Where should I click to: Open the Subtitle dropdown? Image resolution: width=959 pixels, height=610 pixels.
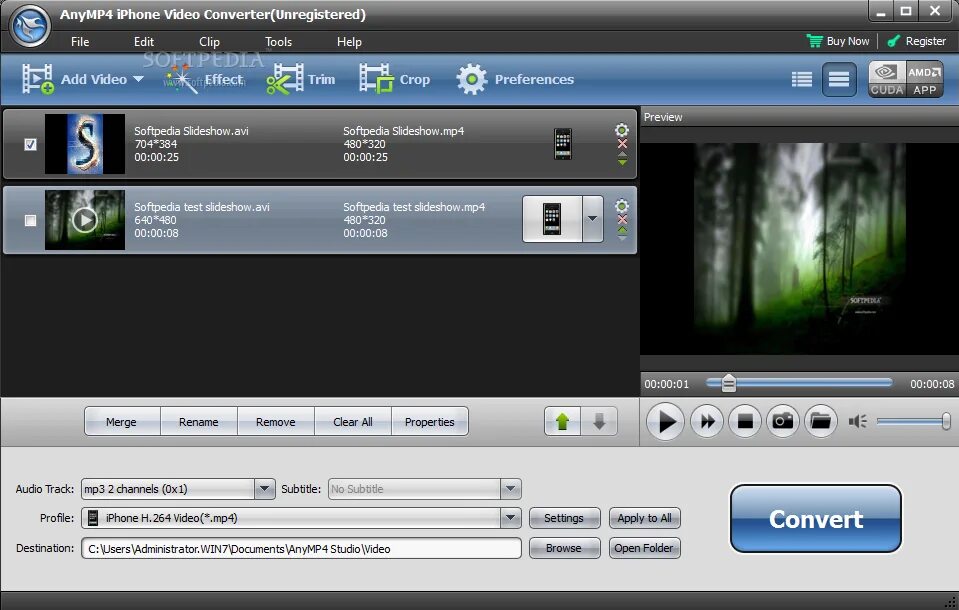click(511, 489)
